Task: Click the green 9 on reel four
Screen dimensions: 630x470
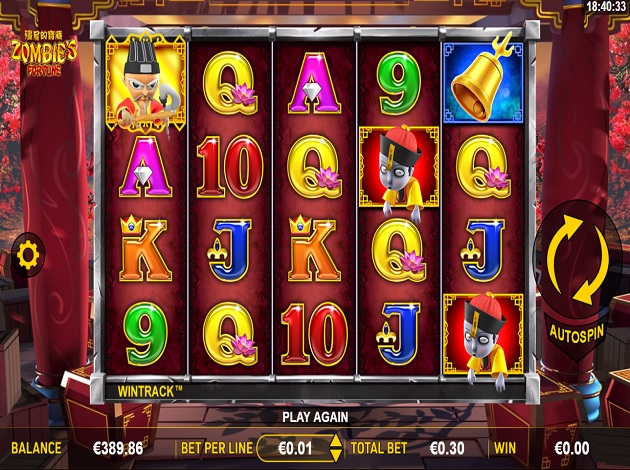Action: pos(399,83)
